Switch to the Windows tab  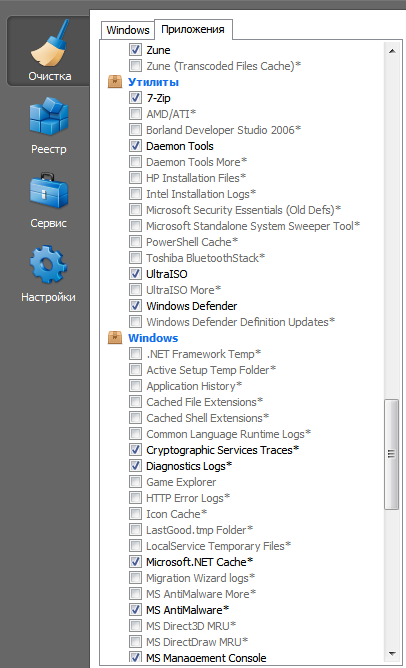[x=128, y=30]
